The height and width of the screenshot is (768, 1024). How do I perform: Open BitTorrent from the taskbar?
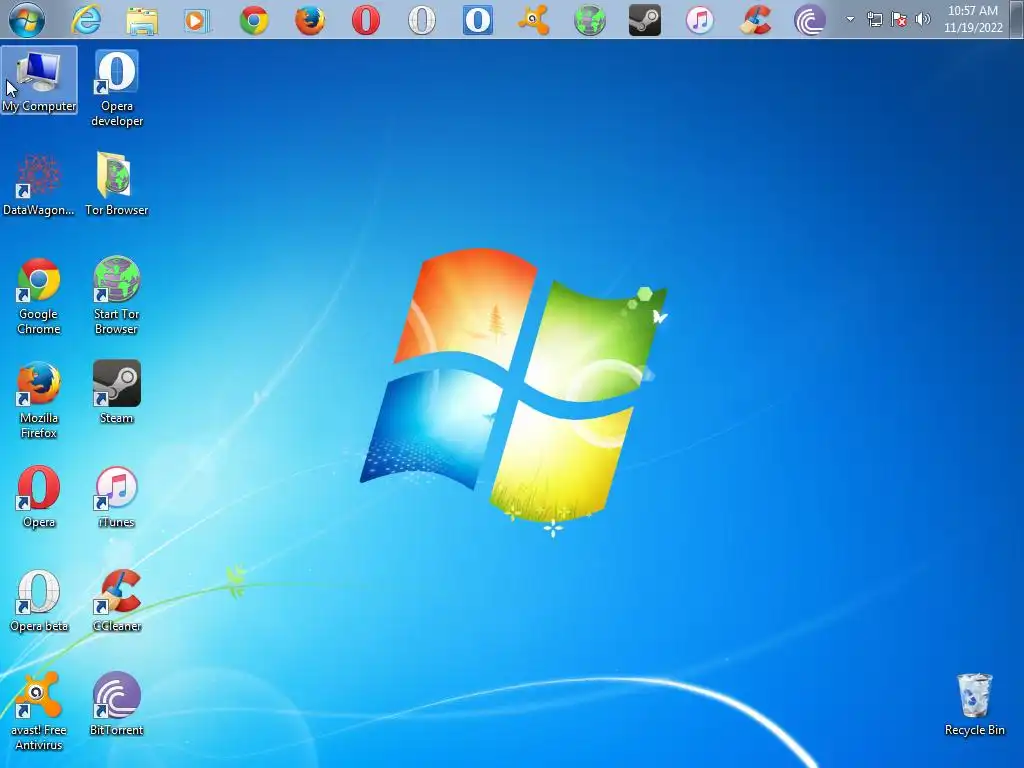click(810, 20)
